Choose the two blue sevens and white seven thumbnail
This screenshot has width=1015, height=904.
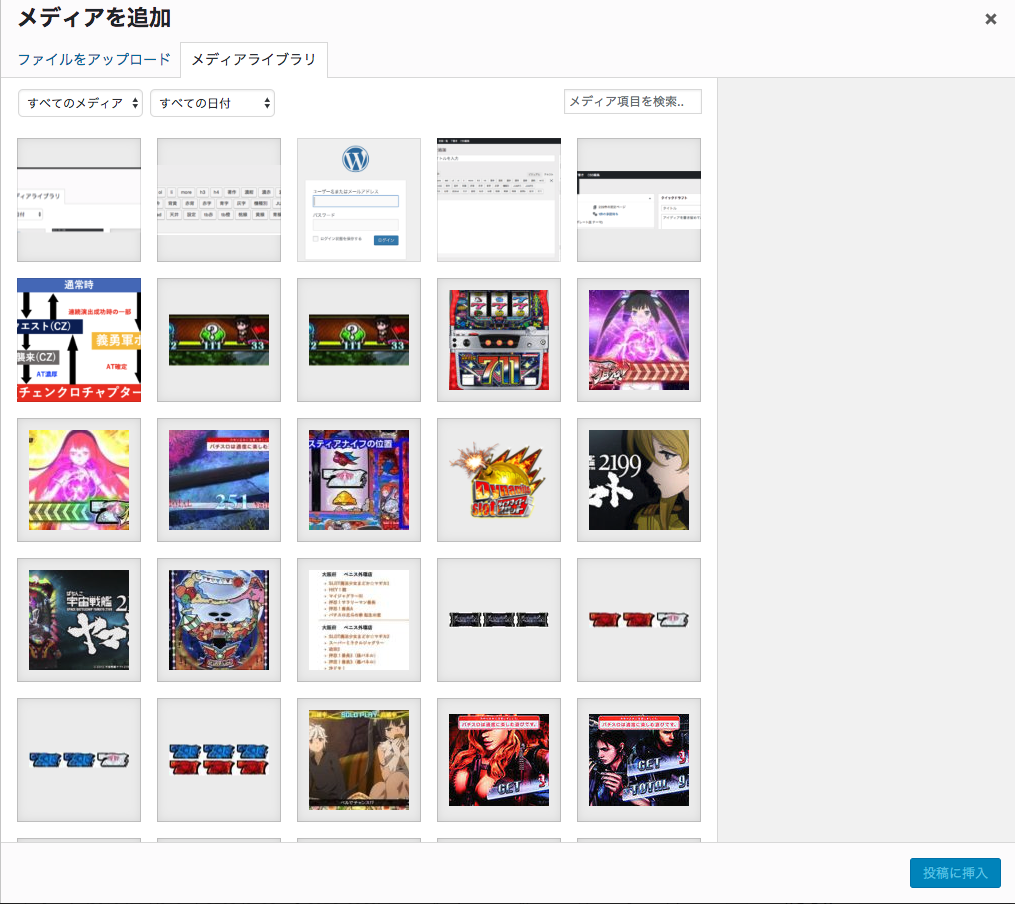[79, 760]
